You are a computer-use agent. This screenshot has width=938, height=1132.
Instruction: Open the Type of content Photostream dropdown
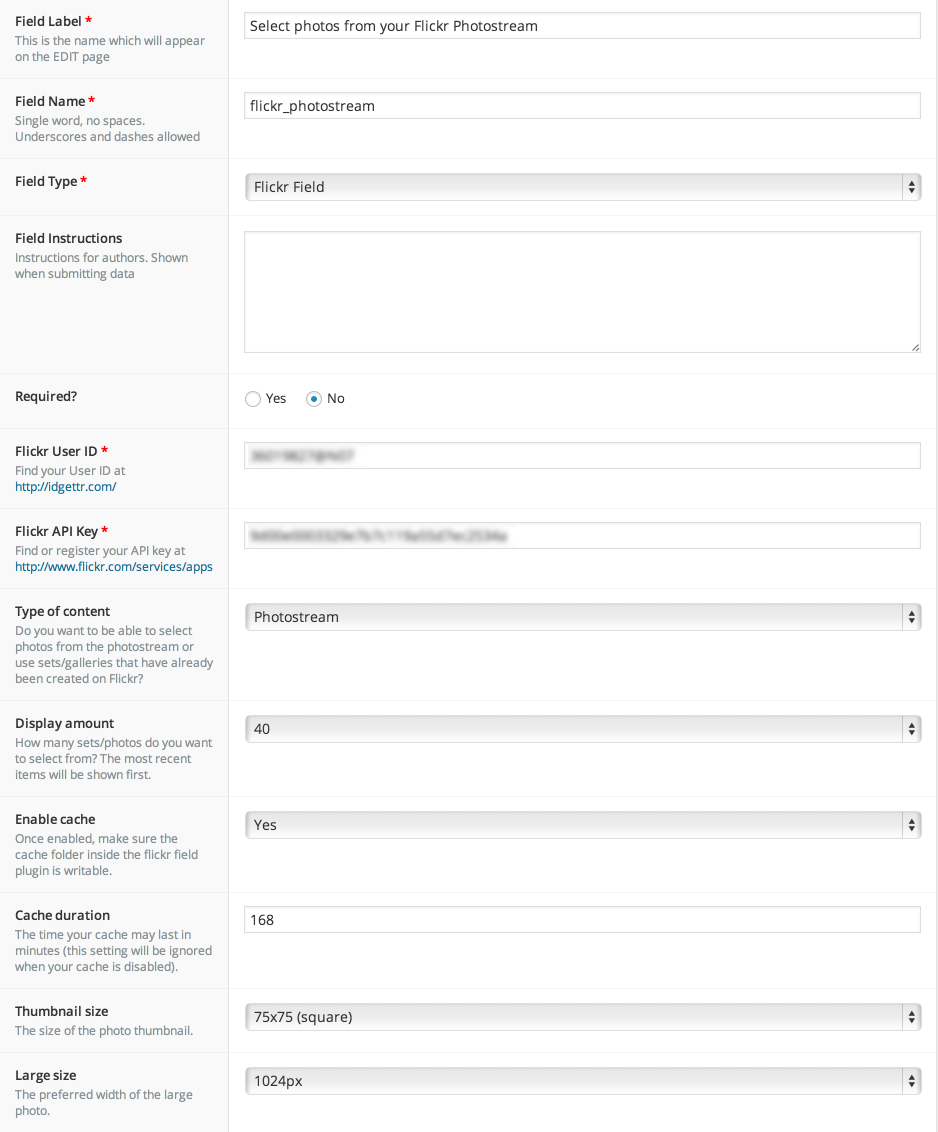click(583, 617)
